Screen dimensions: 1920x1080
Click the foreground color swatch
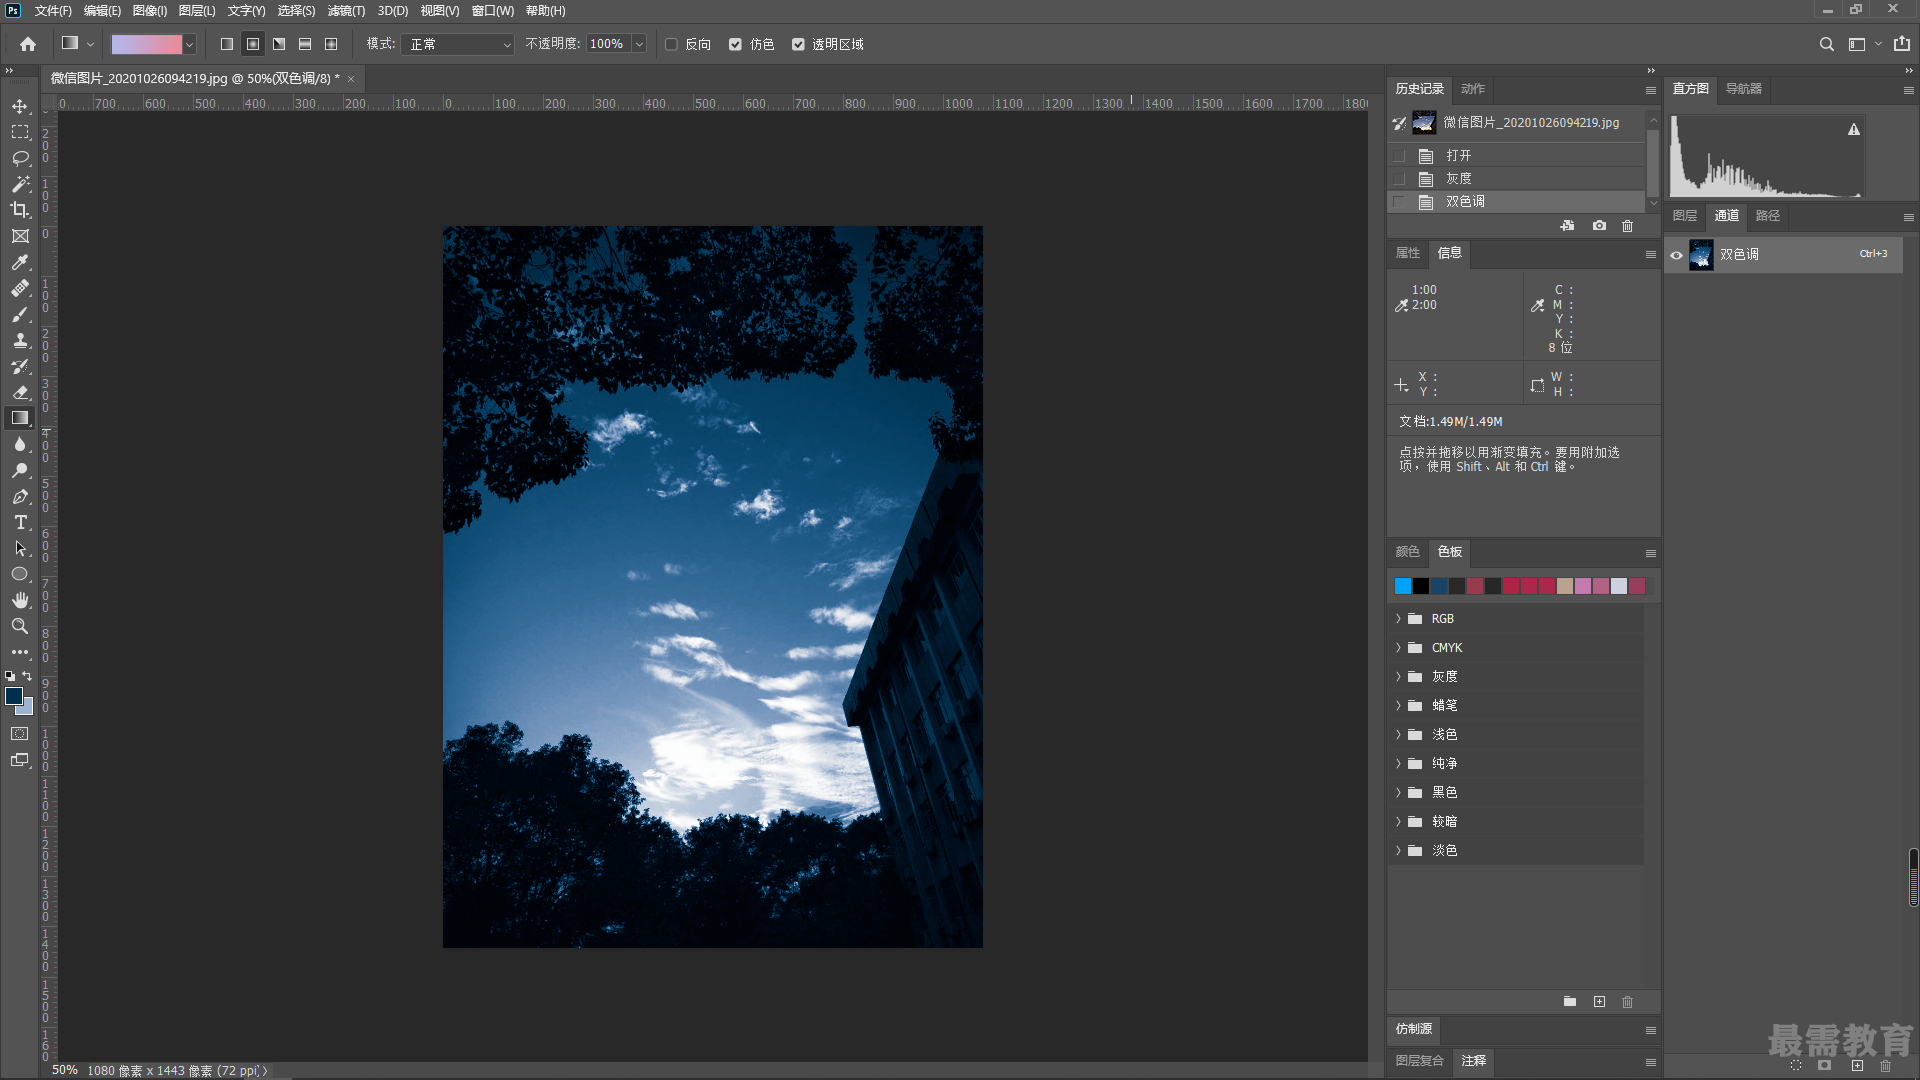point(14,696)
